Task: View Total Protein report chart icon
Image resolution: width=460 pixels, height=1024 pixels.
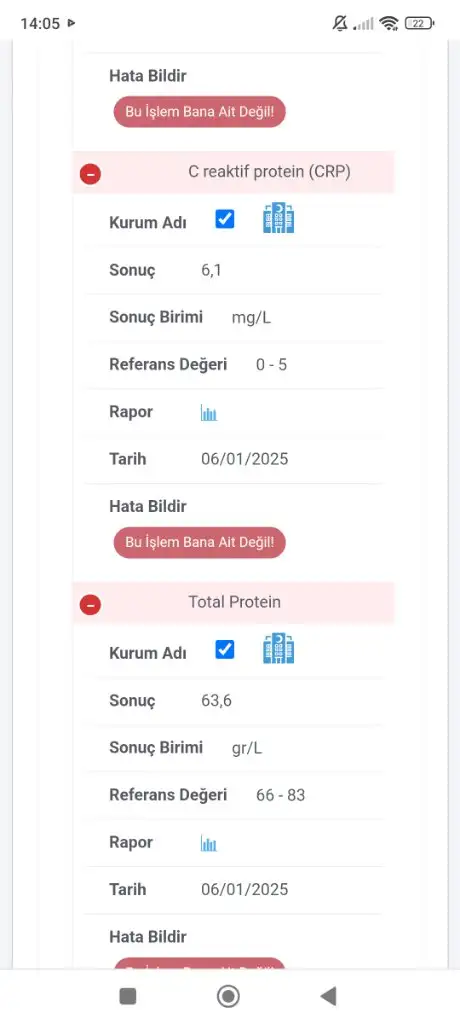Action: coord(208,844)
